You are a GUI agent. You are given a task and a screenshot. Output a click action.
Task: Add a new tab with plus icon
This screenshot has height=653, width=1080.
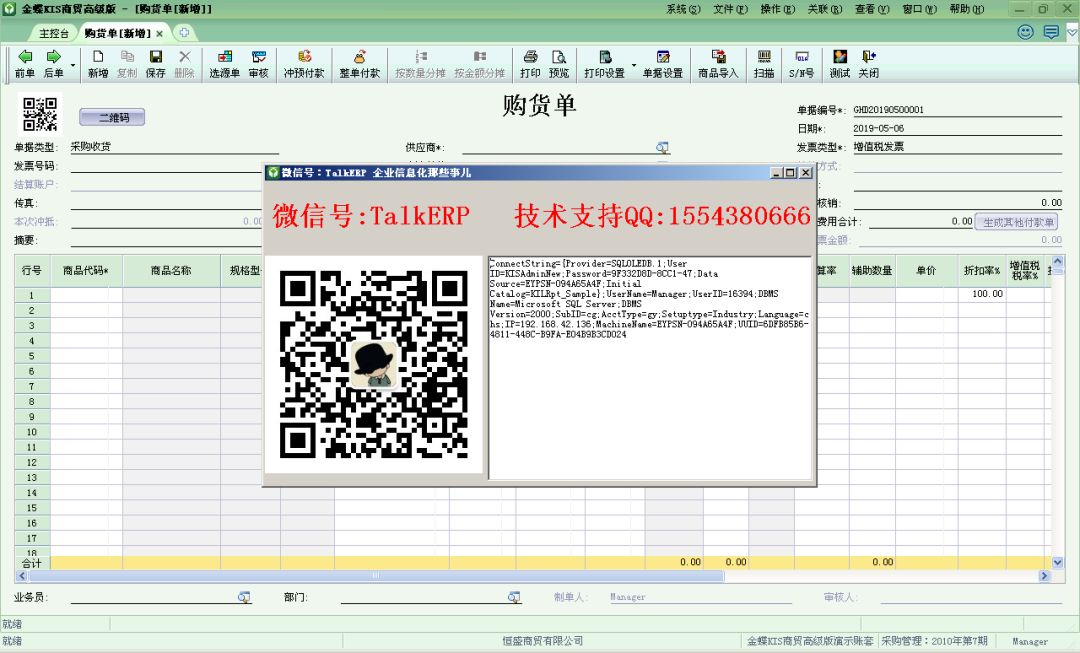click(x=184, y=32)
